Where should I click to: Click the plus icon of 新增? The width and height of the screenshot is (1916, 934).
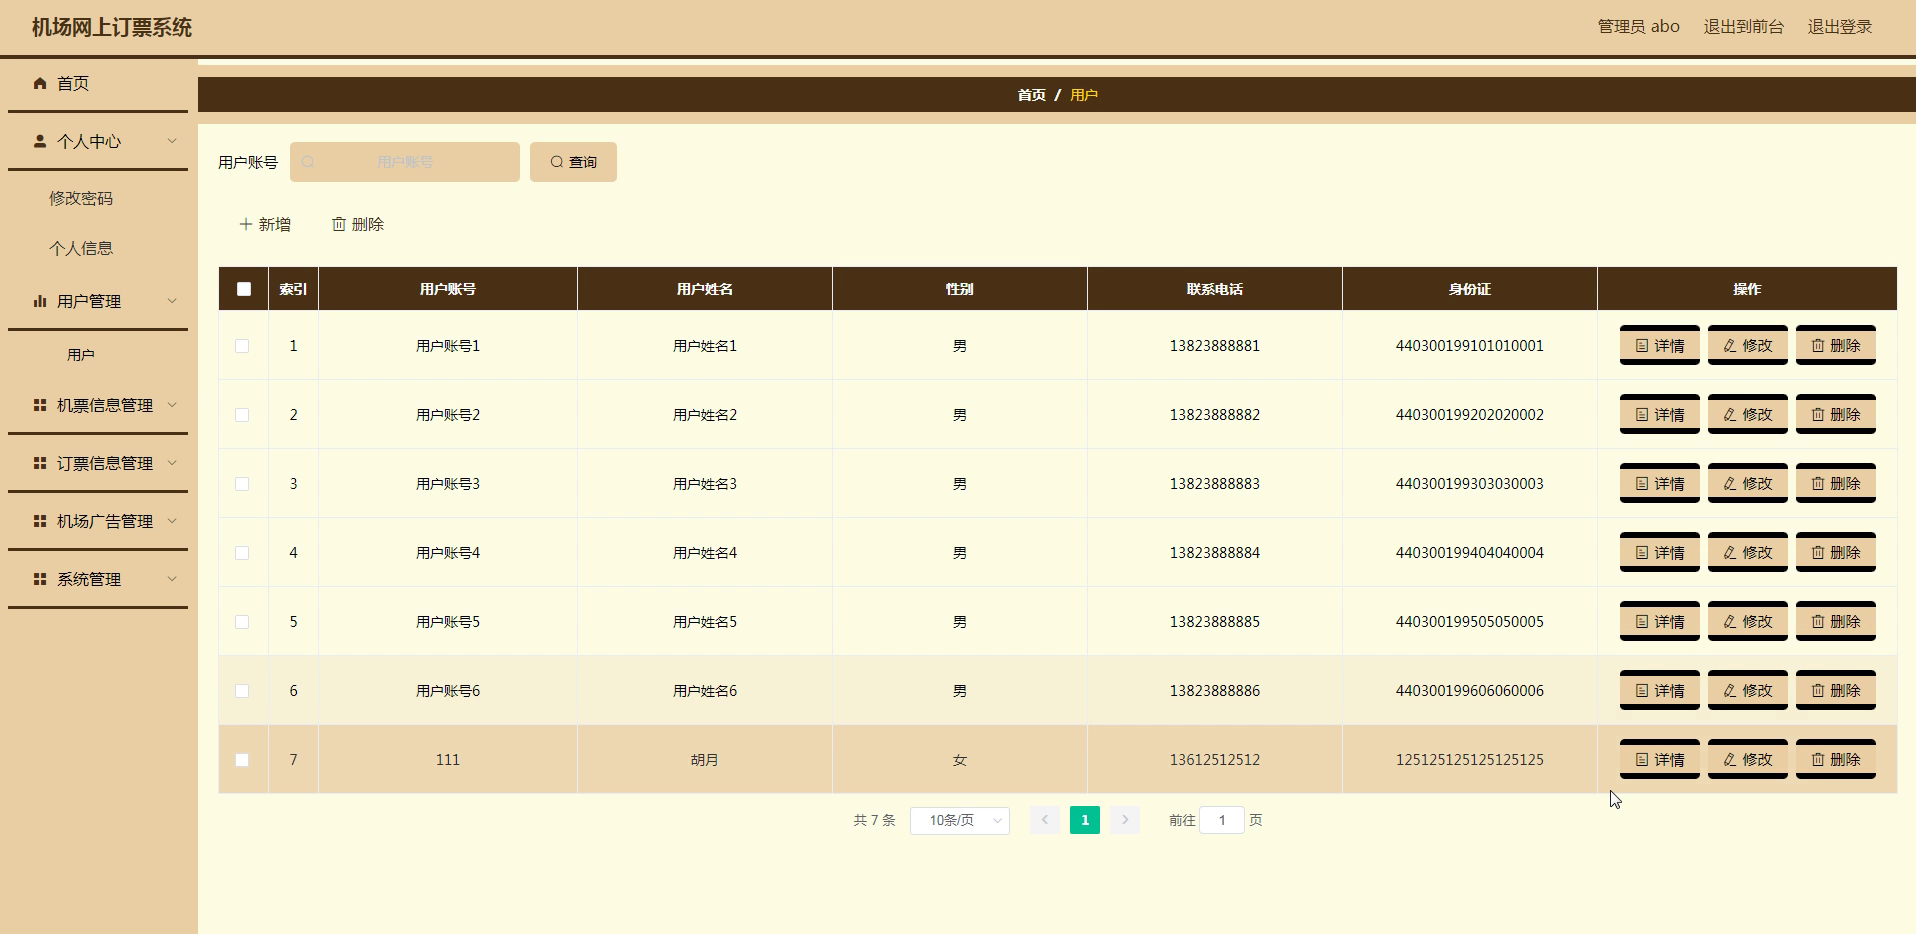[x=246, y=224]
